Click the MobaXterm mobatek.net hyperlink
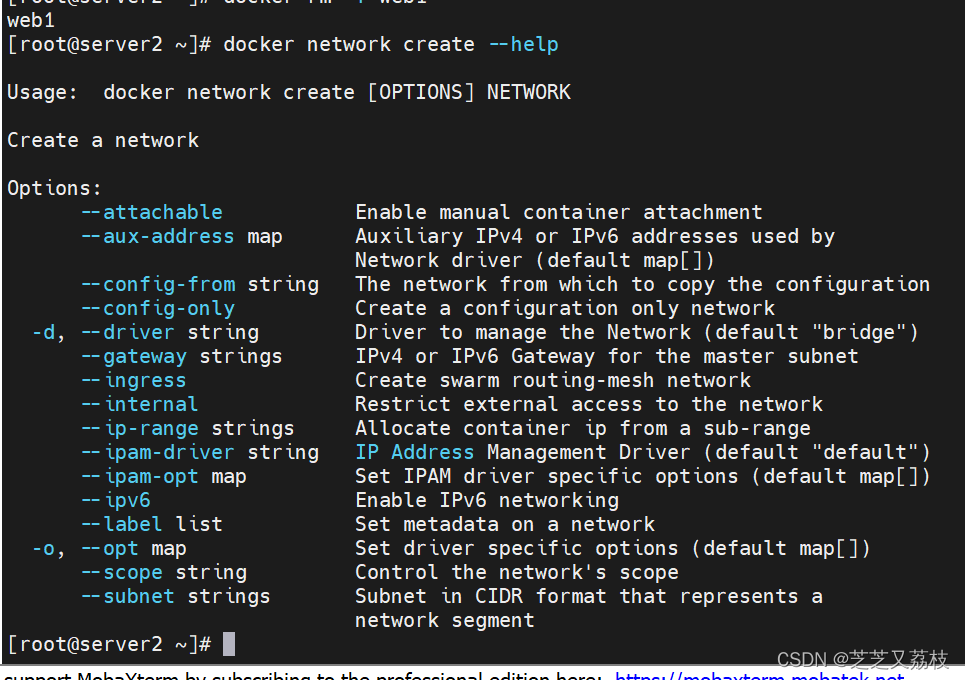 click(x=760, y=676)
